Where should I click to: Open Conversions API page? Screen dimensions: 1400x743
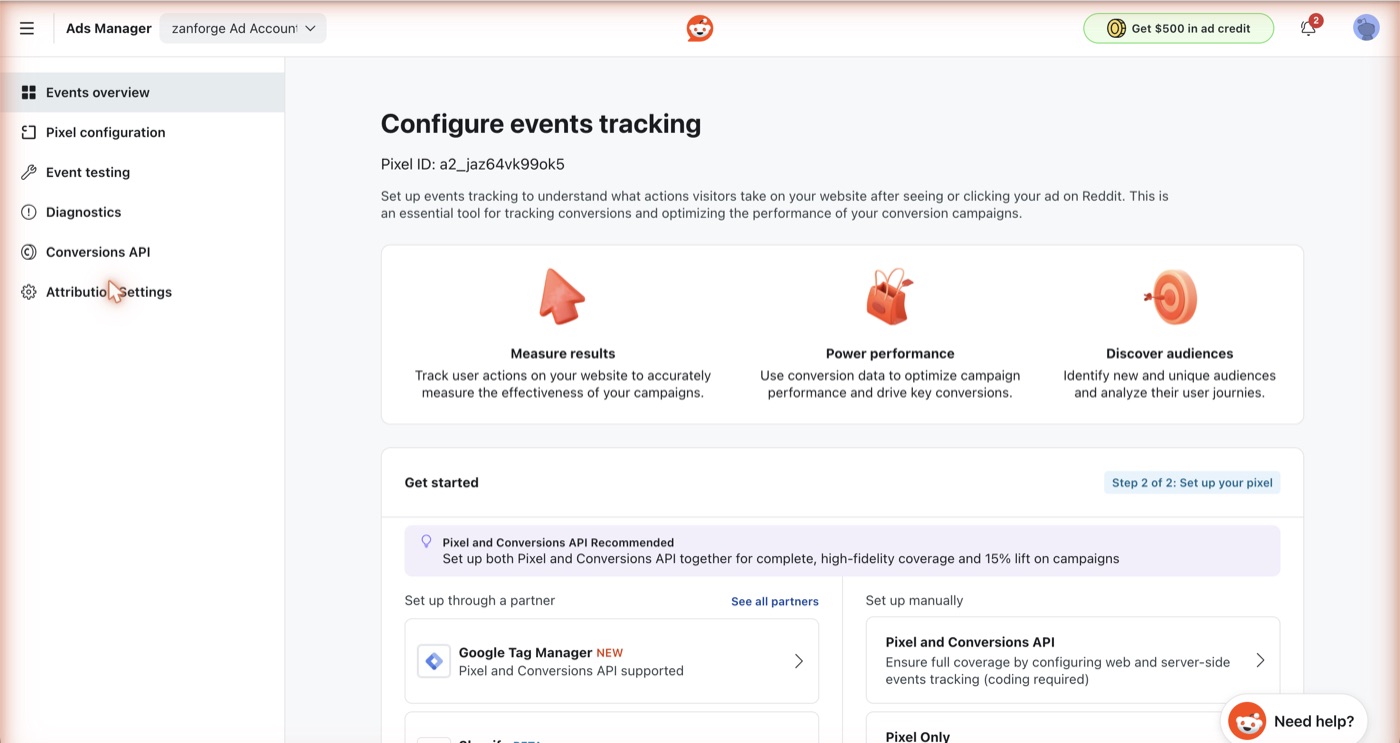(x=142, y=252)
